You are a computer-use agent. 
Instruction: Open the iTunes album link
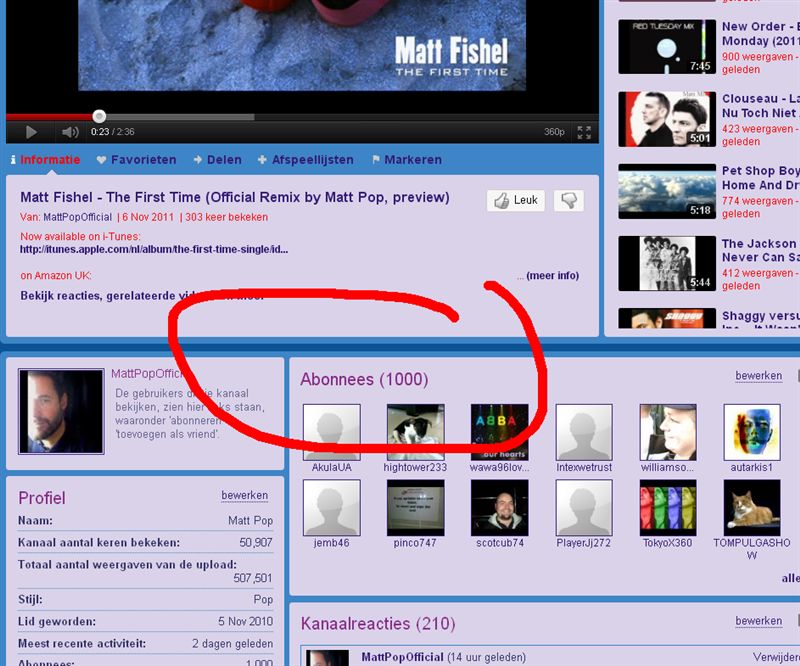point(154,250)
